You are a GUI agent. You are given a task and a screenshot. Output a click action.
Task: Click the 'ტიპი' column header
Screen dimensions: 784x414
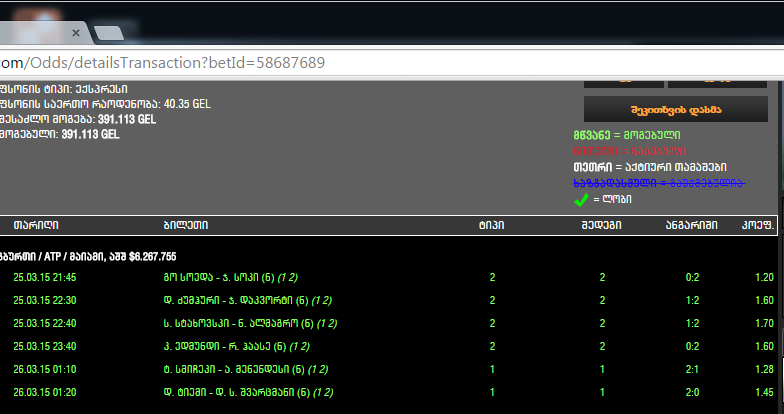pyautogui.click(x=492, y=225)
